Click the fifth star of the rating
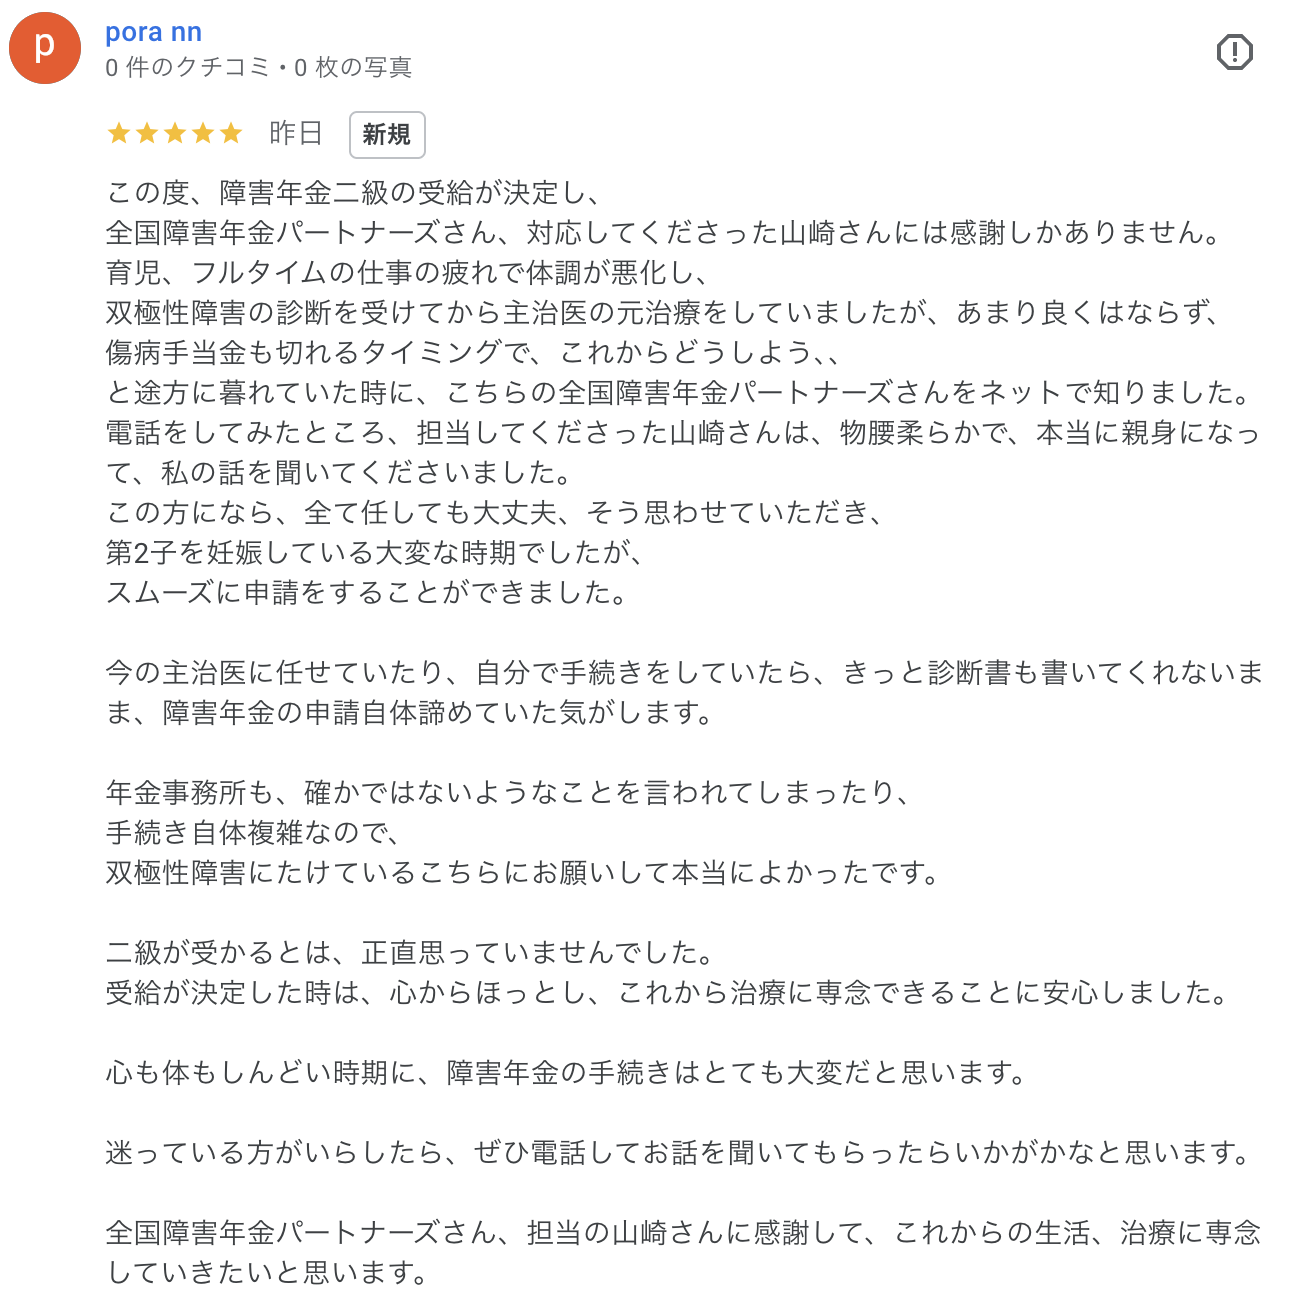This screenshot has width=1291, height=1291. coord(231,133)
